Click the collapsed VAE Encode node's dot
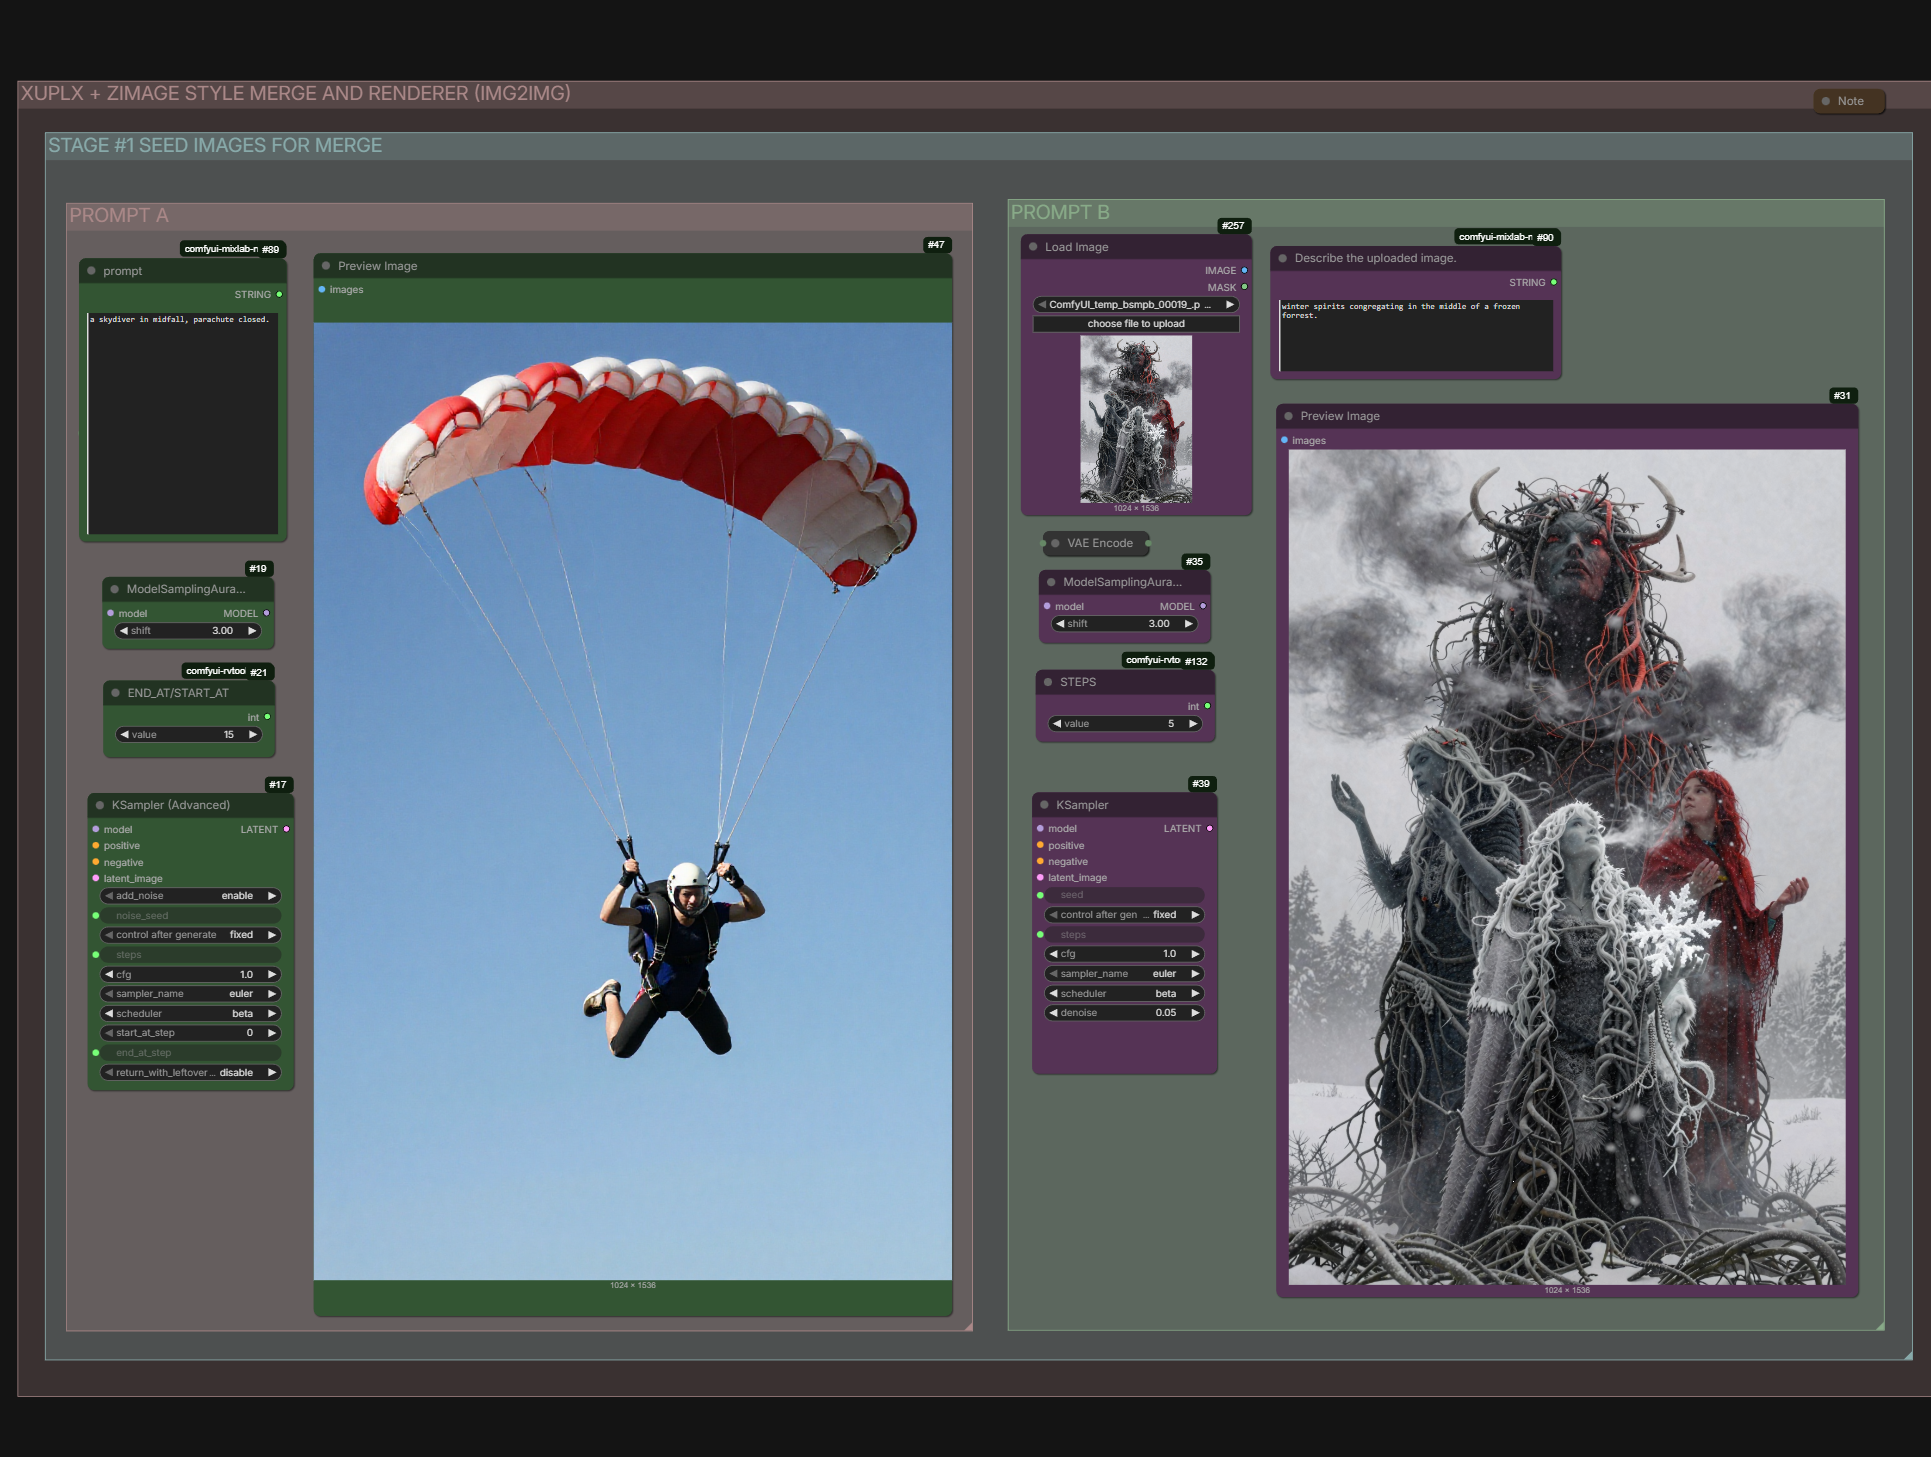Viewport: 1931px width, 1457px height. pyautogui.click(x=1055, y=543)
